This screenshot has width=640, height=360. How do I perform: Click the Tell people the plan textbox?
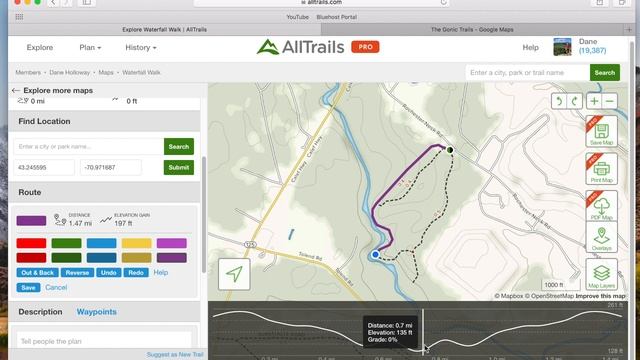point(104,341)
